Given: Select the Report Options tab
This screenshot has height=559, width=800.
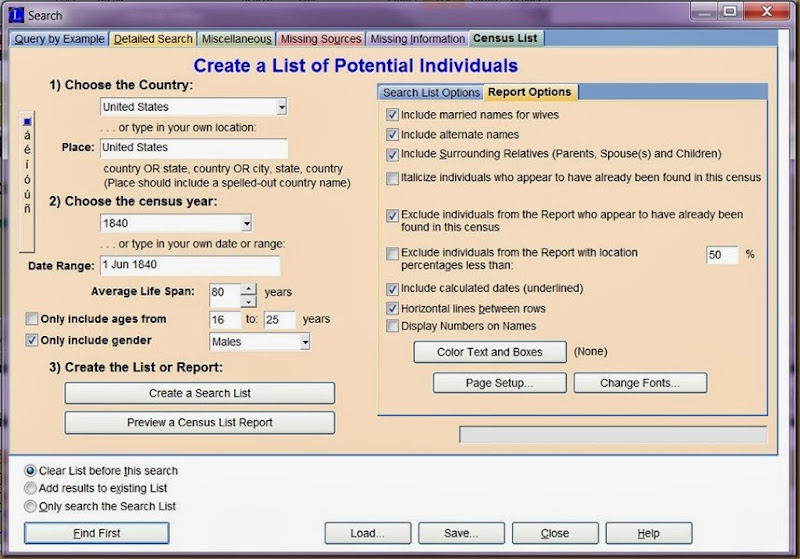Looking at the screenshot, I should (530, 92).
